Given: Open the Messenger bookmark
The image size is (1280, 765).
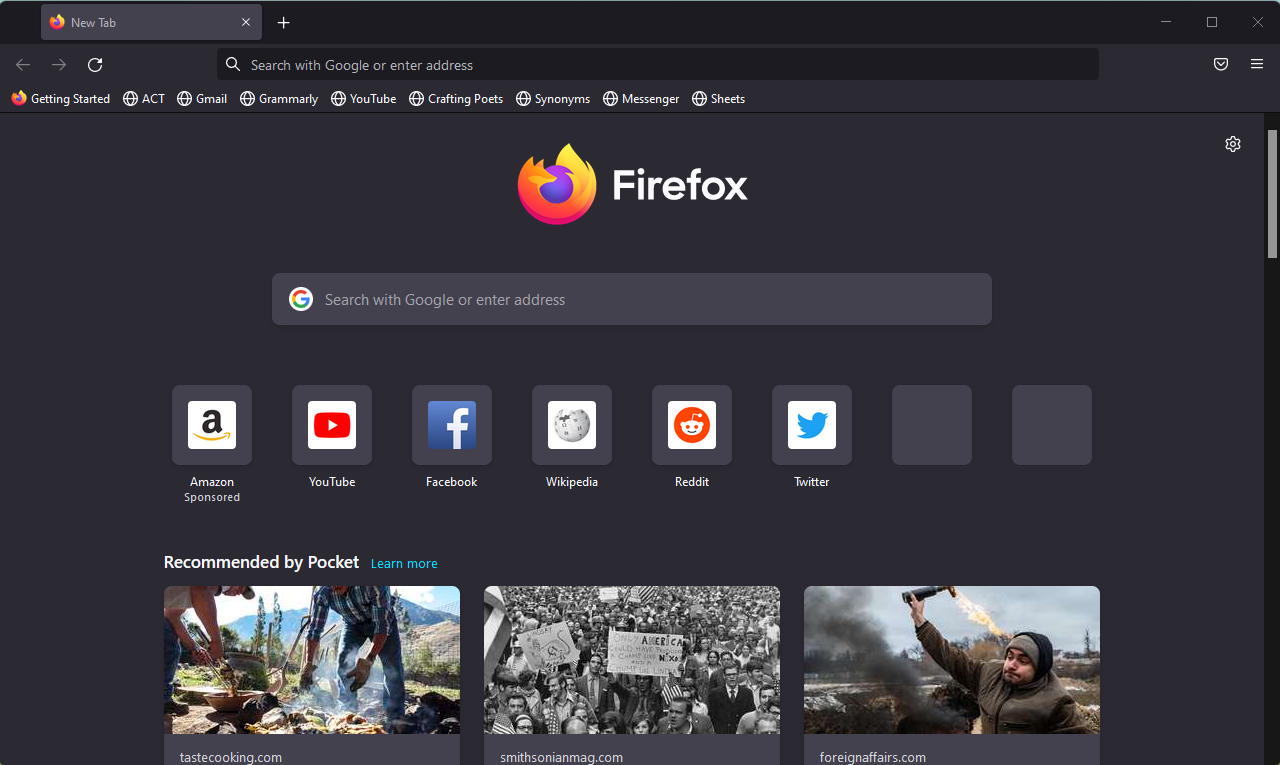Looking at the screenshot, I should point(641,98).
